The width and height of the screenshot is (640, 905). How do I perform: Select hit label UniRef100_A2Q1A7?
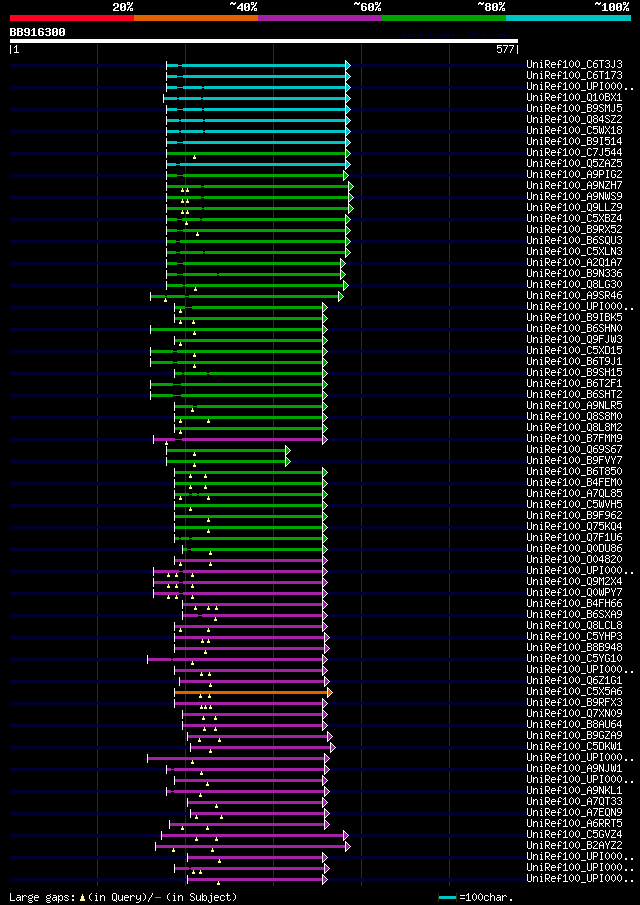click(574, 262)
